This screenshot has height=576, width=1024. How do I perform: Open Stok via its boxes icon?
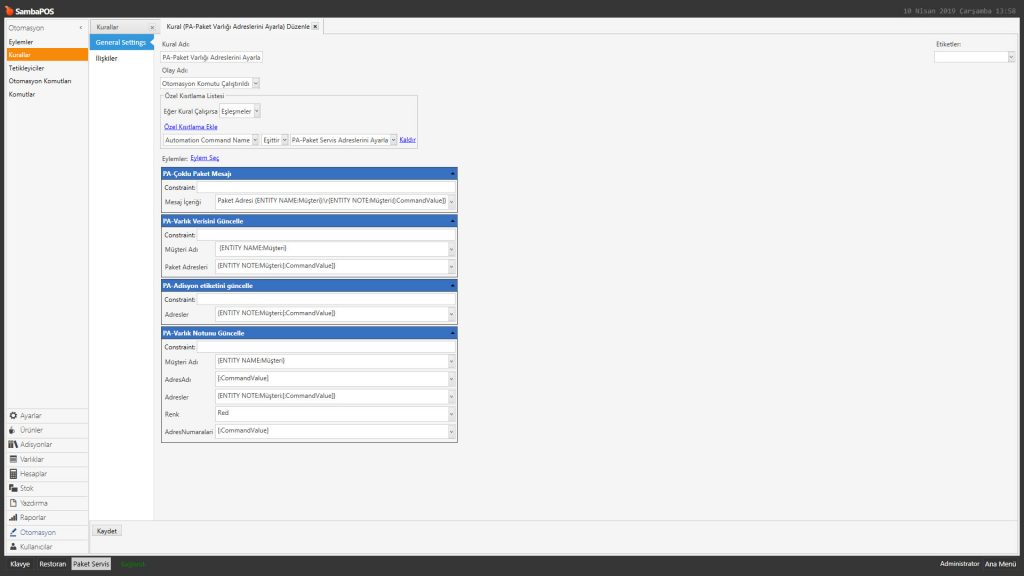[13, 488]
